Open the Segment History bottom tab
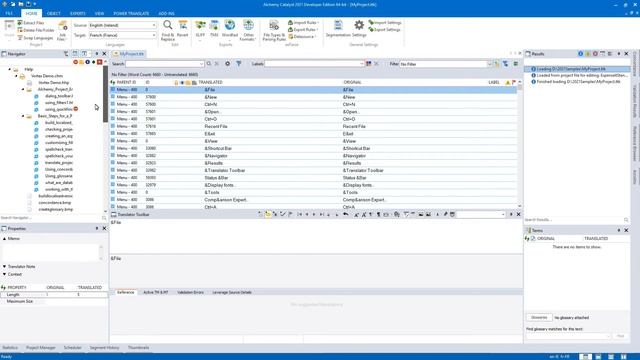This screenshot has width=640, height=360. coord(104,348)
